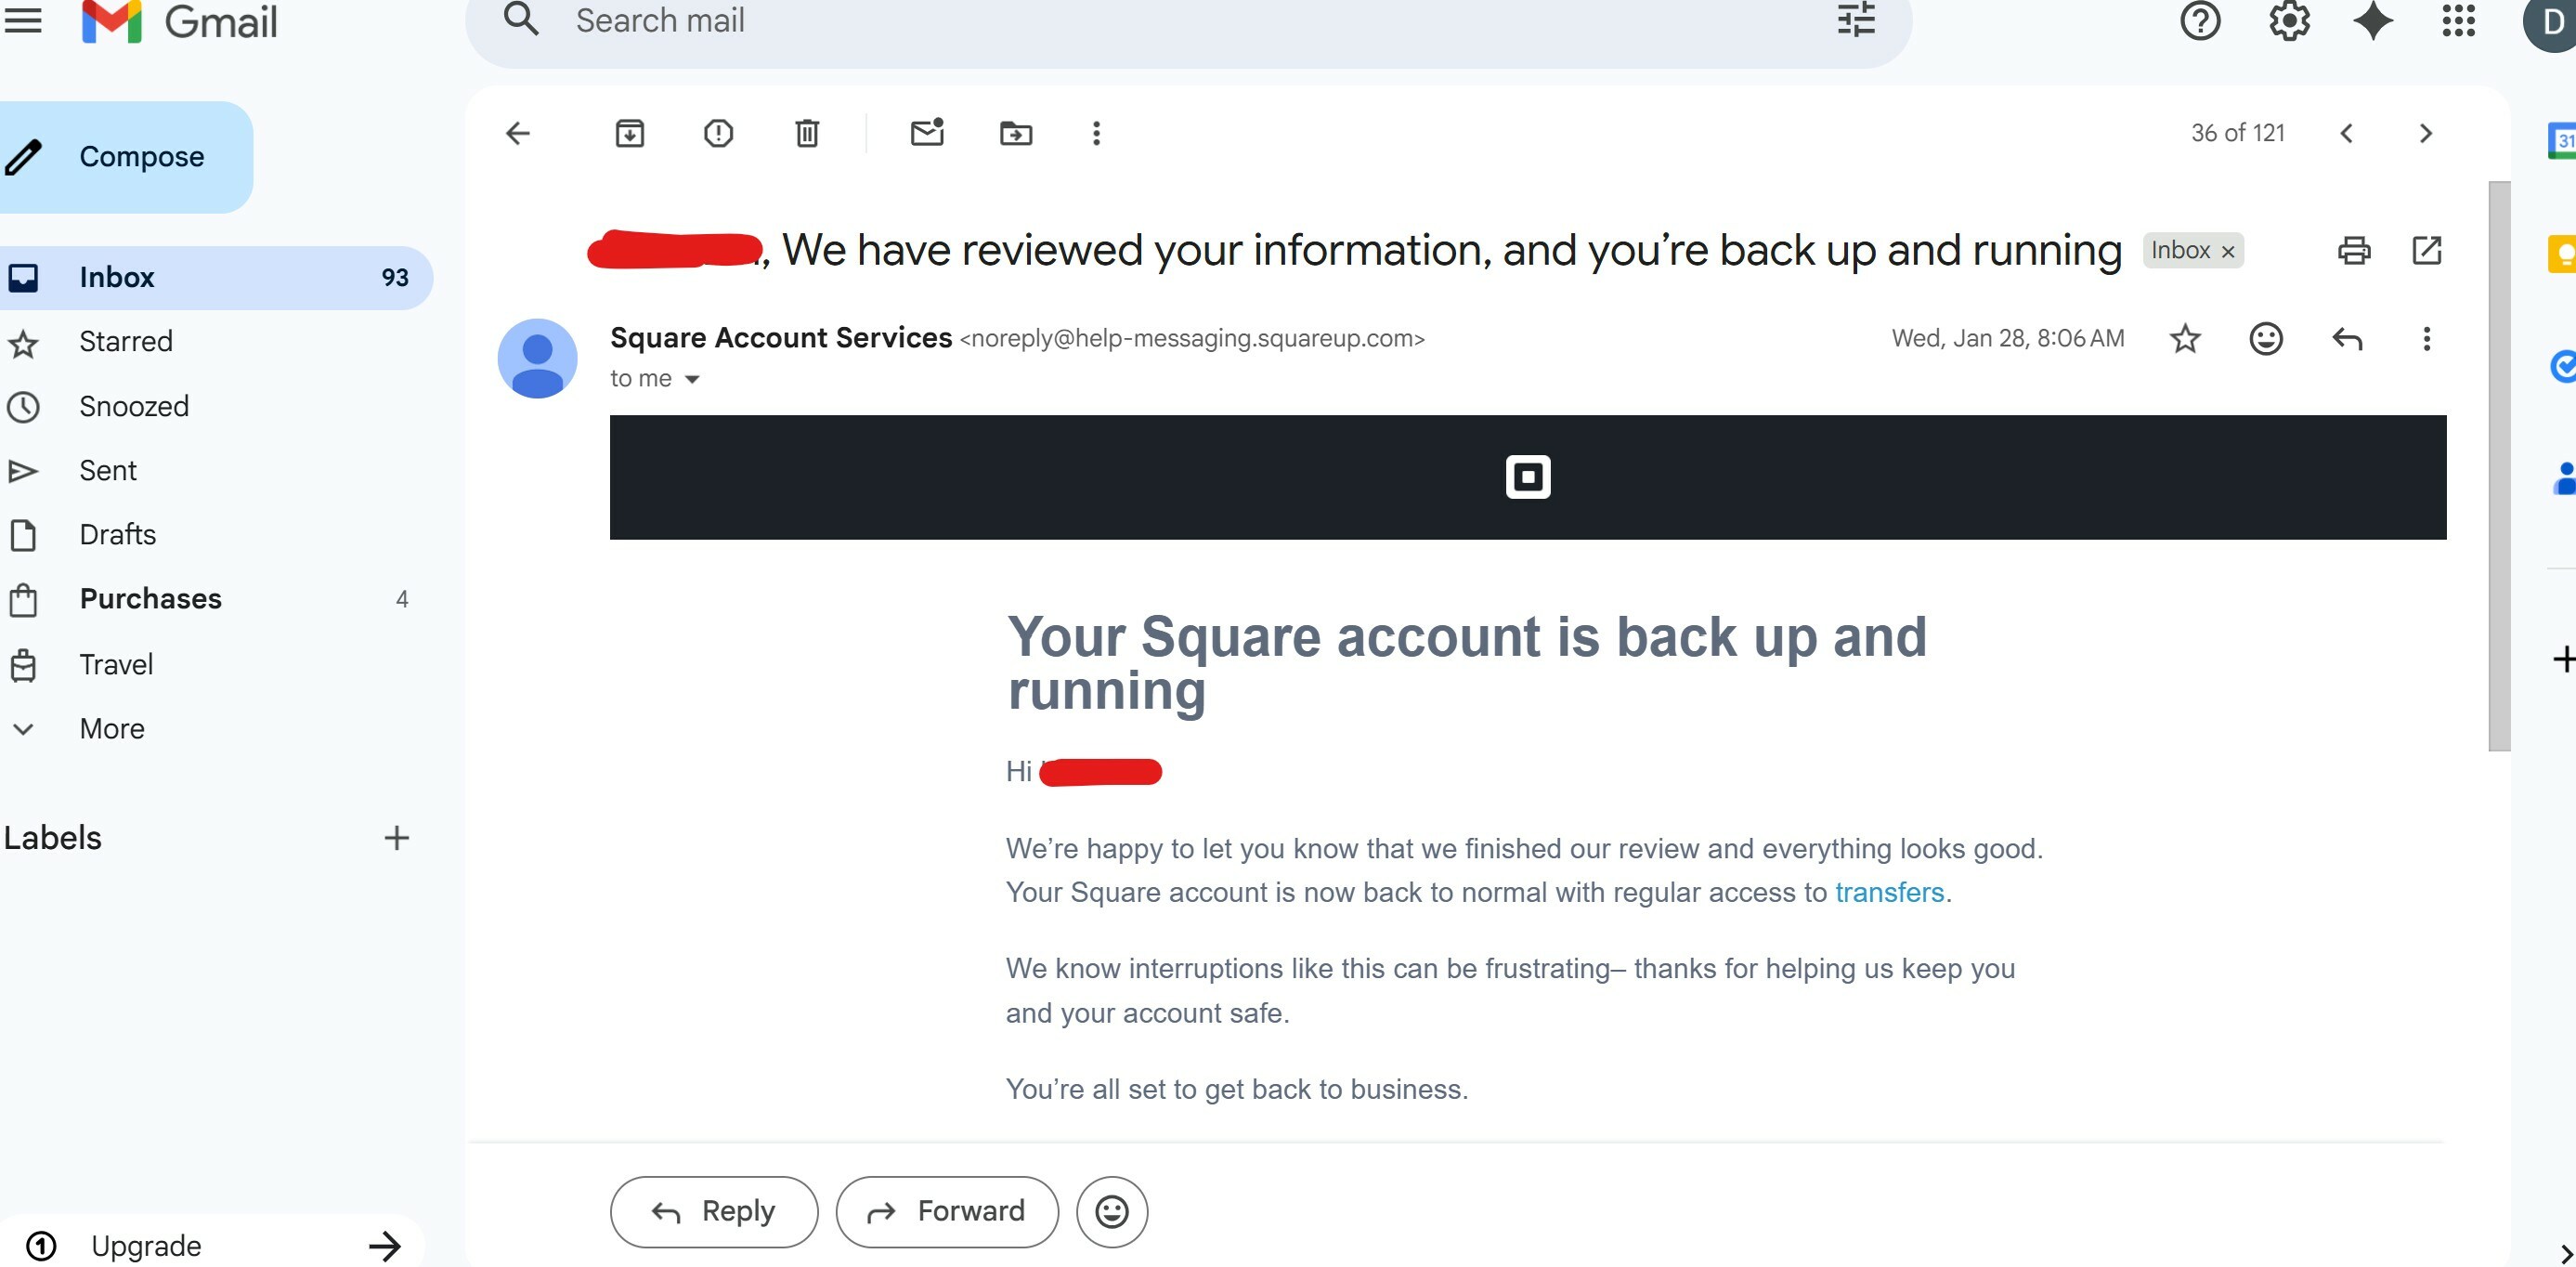Go to the Sent folder
The width and height of the screenshot is (2576, 1267).
108,470
